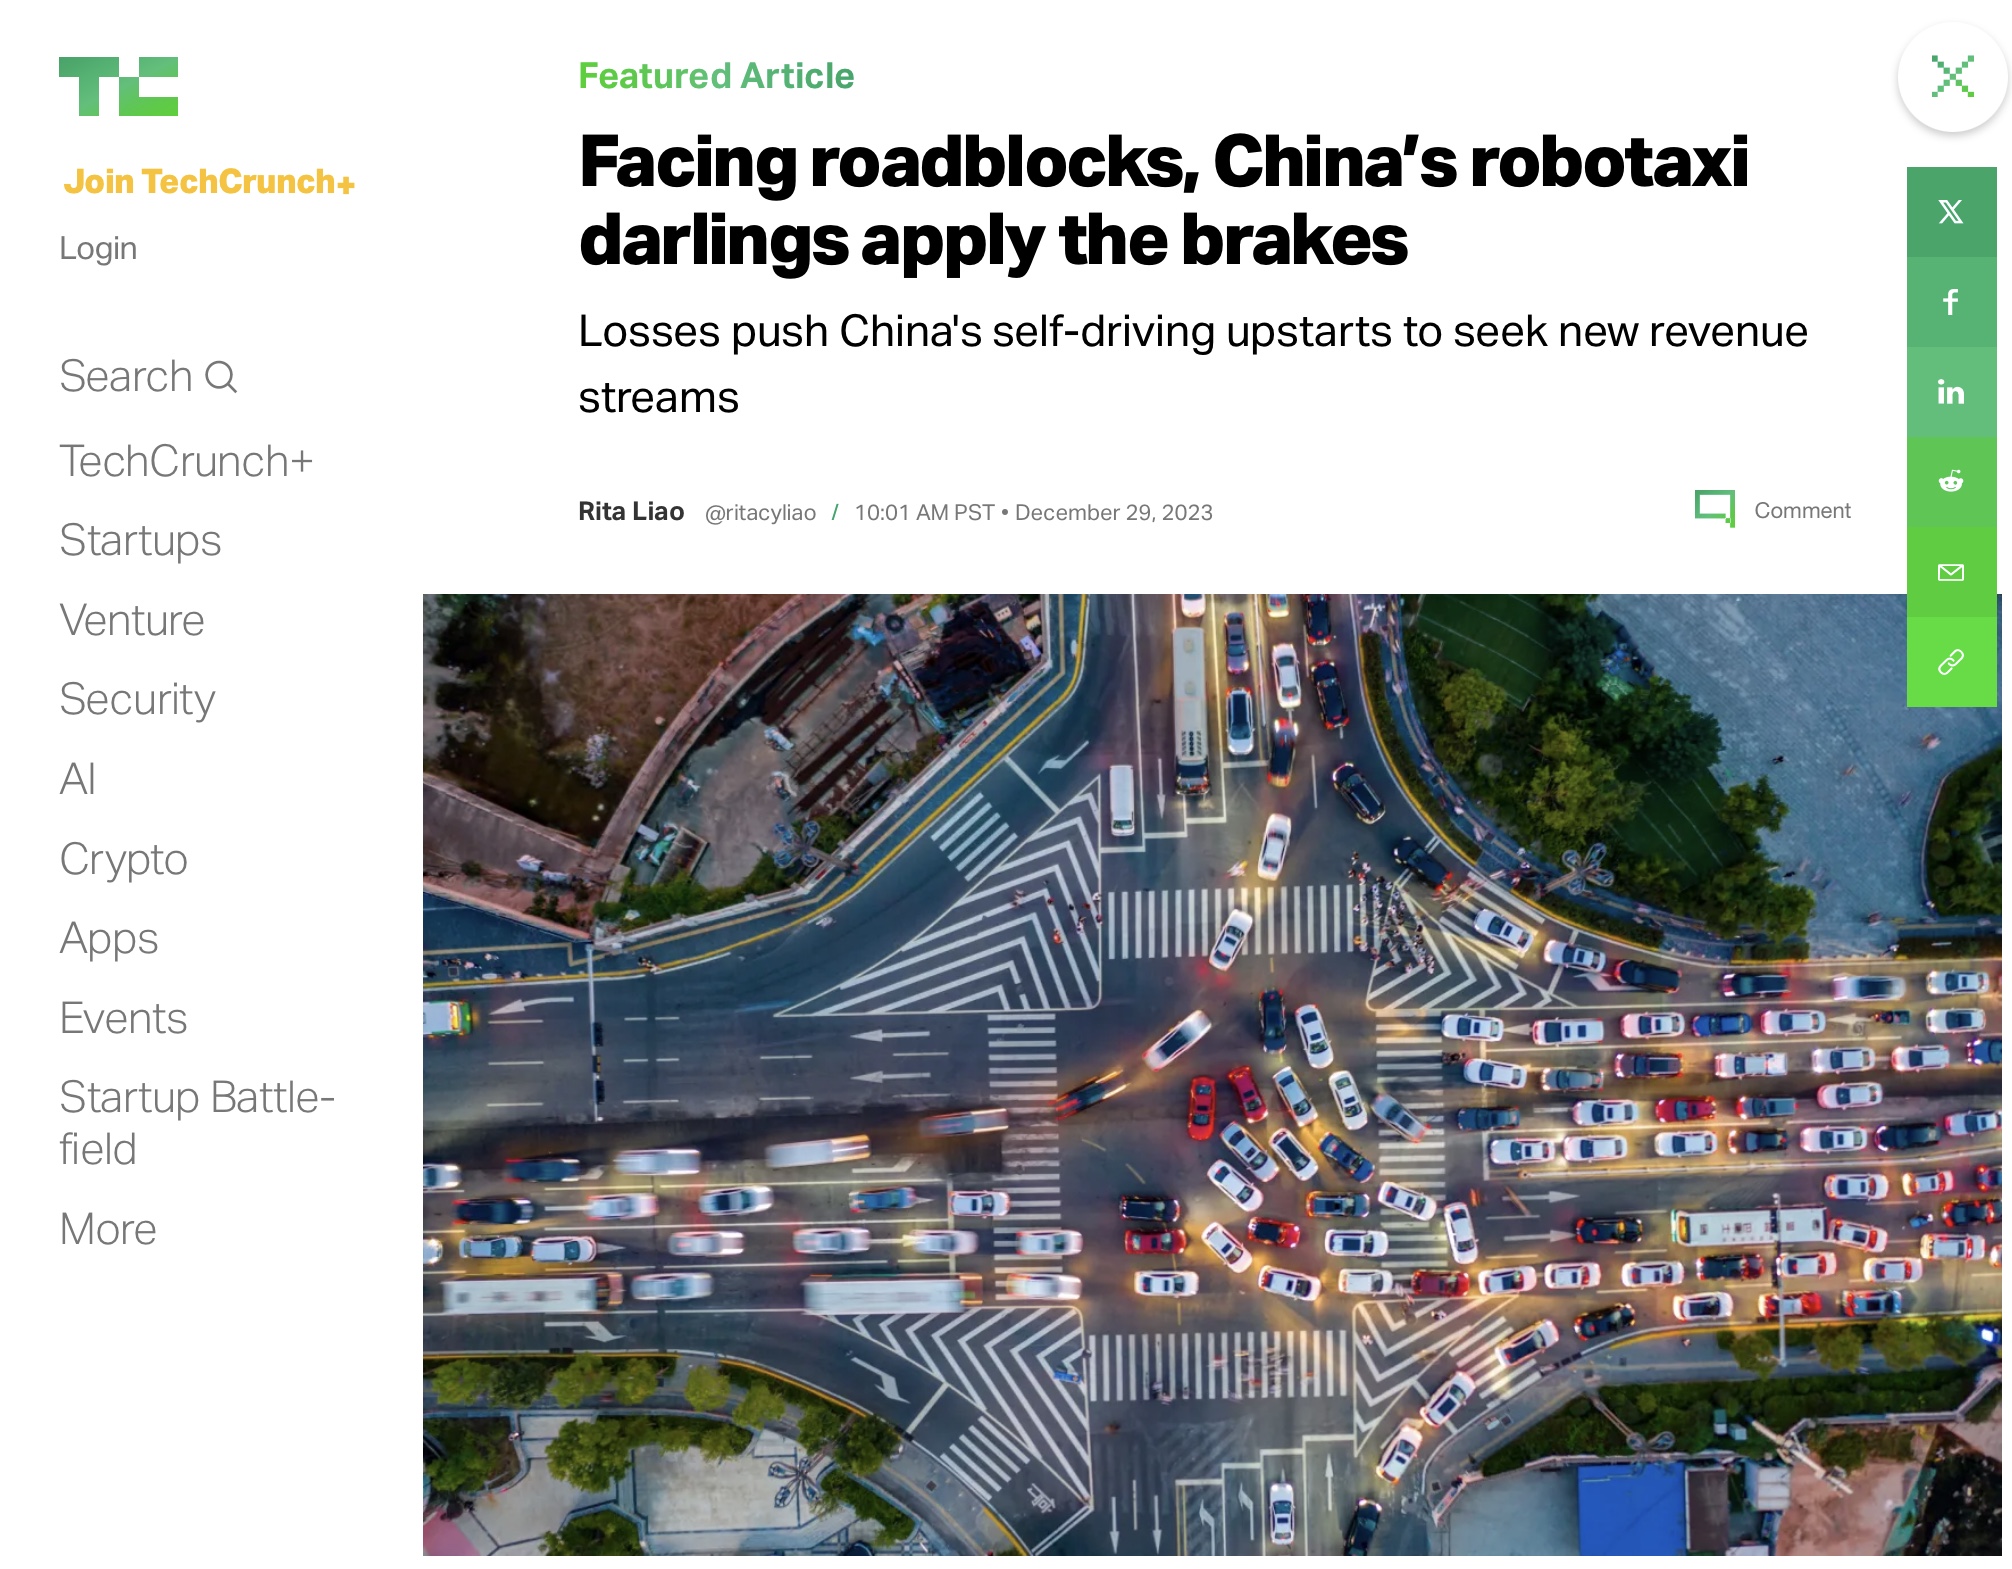Go to the Venture section
The height and width of the screenshot is (1569, 2012).
point(132,621)
